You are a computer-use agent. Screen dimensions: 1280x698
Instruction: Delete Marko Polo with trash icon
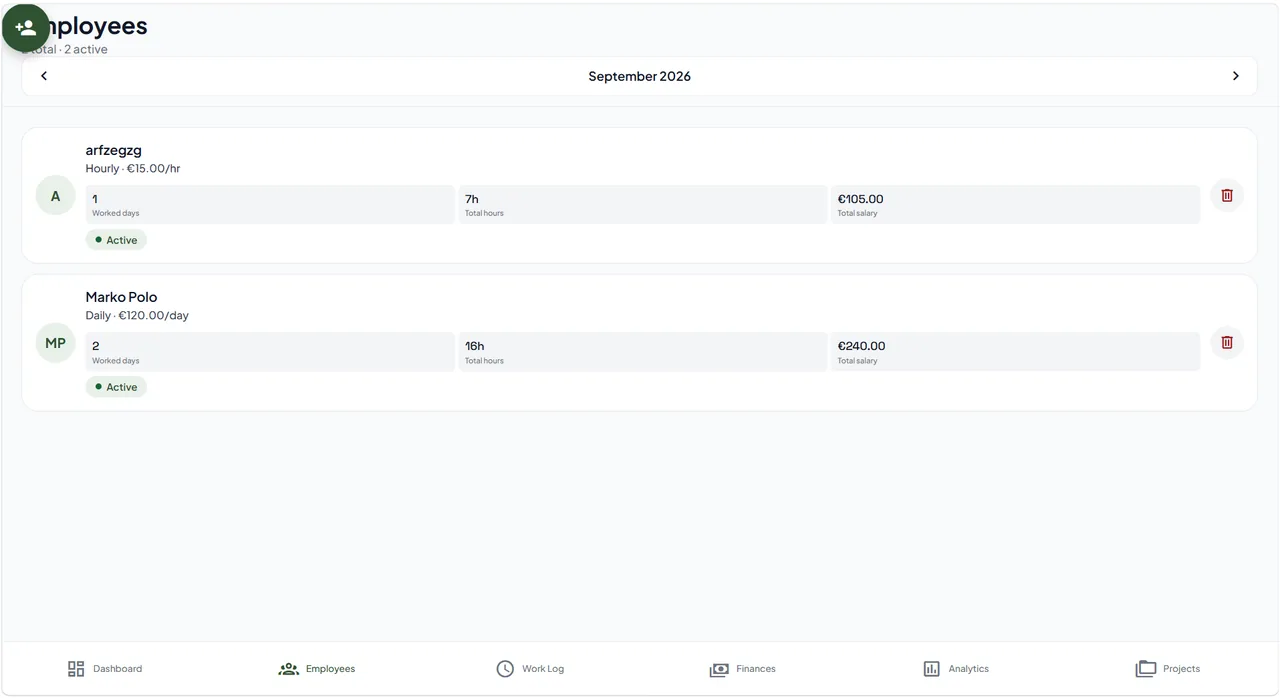pyautogui.click(x=1227, y=342)
